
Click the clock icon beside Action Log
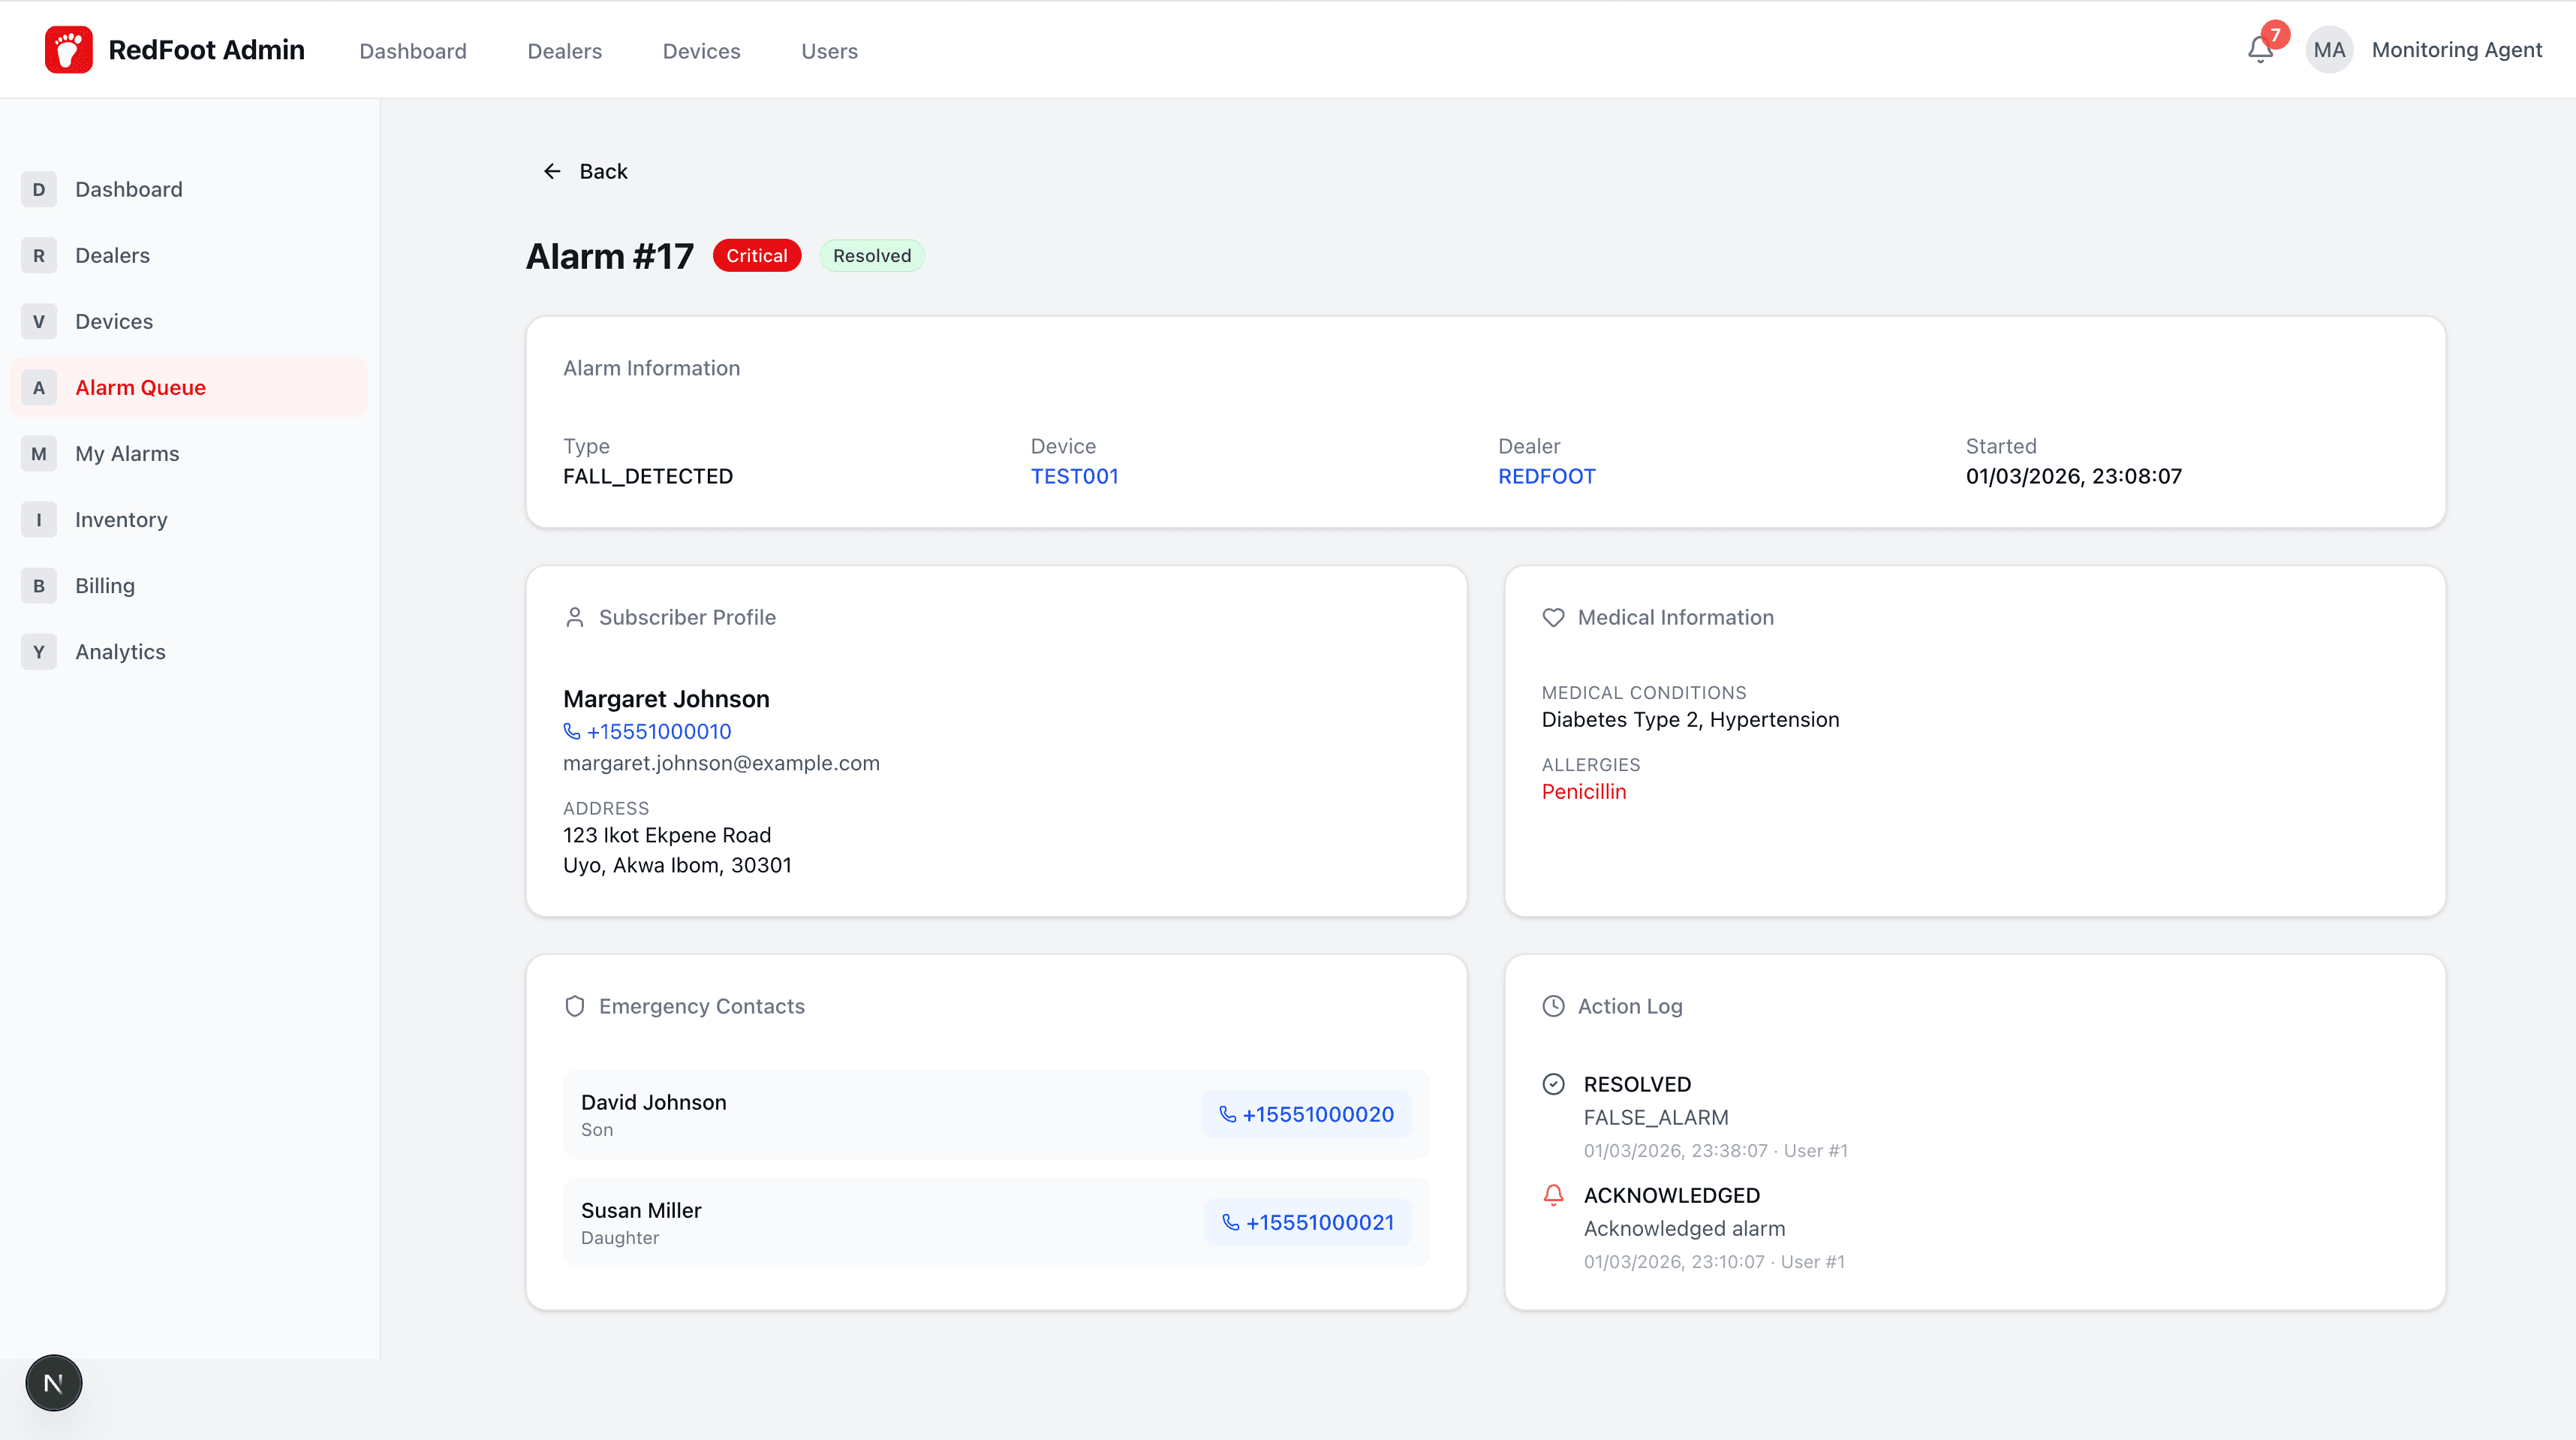click(x=1553, y=1006)
